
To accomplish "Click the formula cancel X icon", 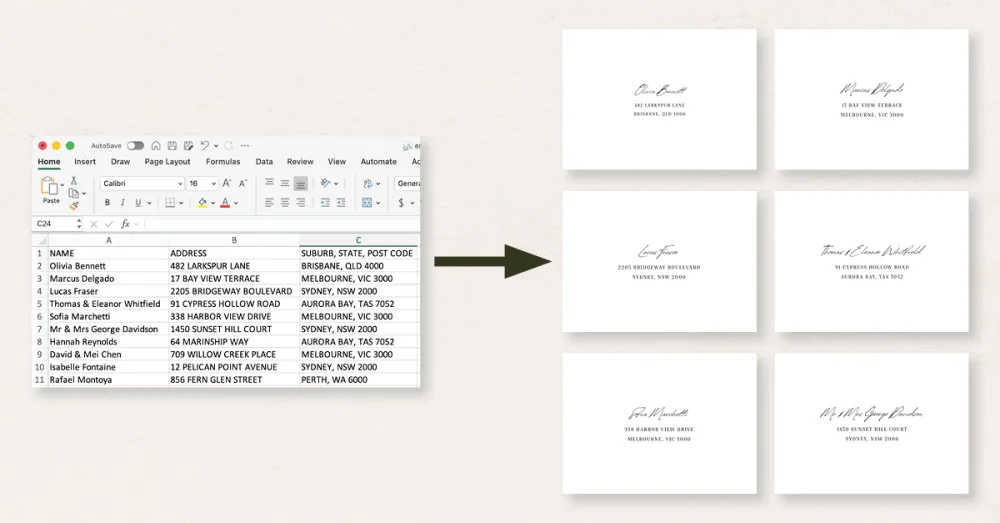I will [x=94, y=224].
